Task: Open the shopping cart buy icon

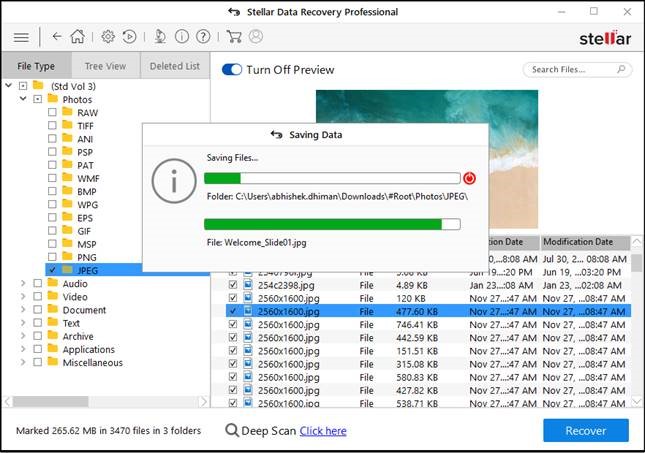Action: (x=234, y=37)
